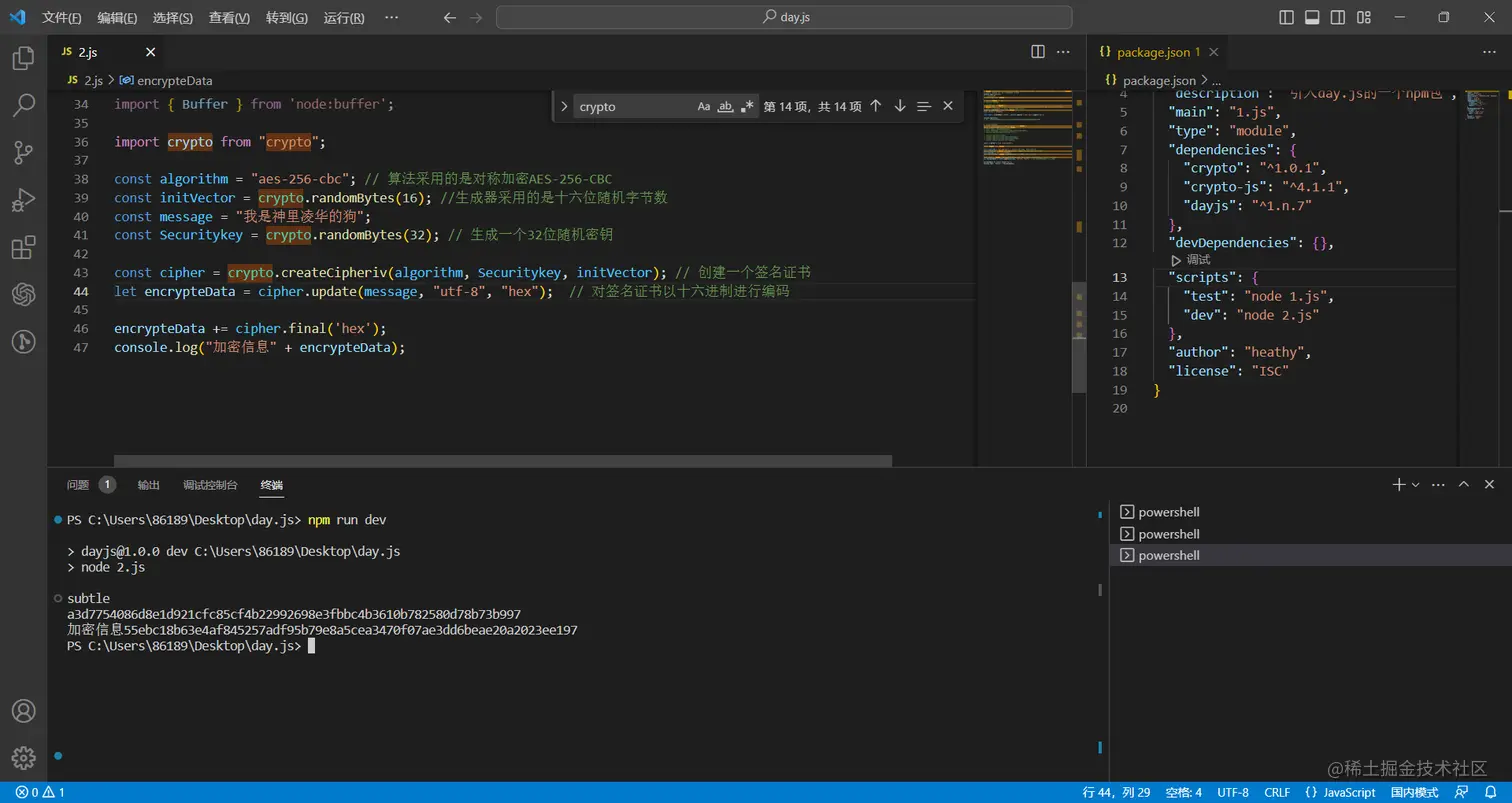This screenshot has height=803, width=1512.
Task: Switch to the 输出 panel tab
Action: (149, 485)
